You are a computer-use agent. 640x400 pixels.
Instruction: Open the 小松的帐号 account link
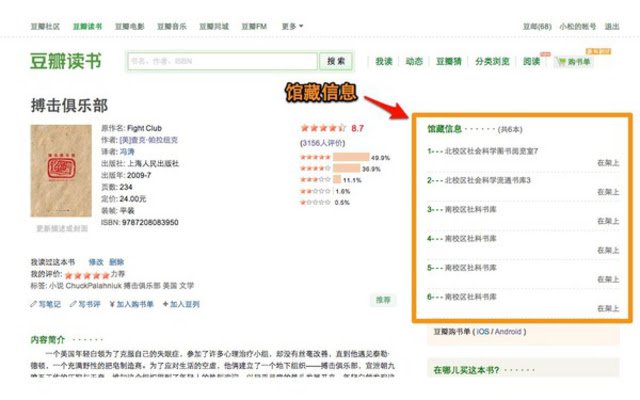(578, 27)
